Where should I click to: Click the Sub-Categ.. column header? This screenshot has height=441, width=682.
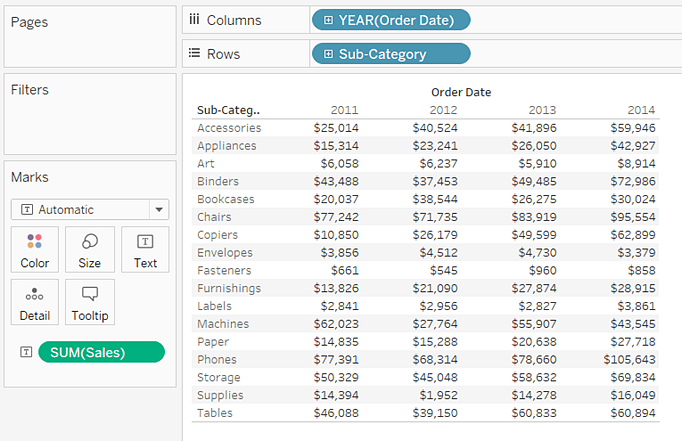click(228, 110)
